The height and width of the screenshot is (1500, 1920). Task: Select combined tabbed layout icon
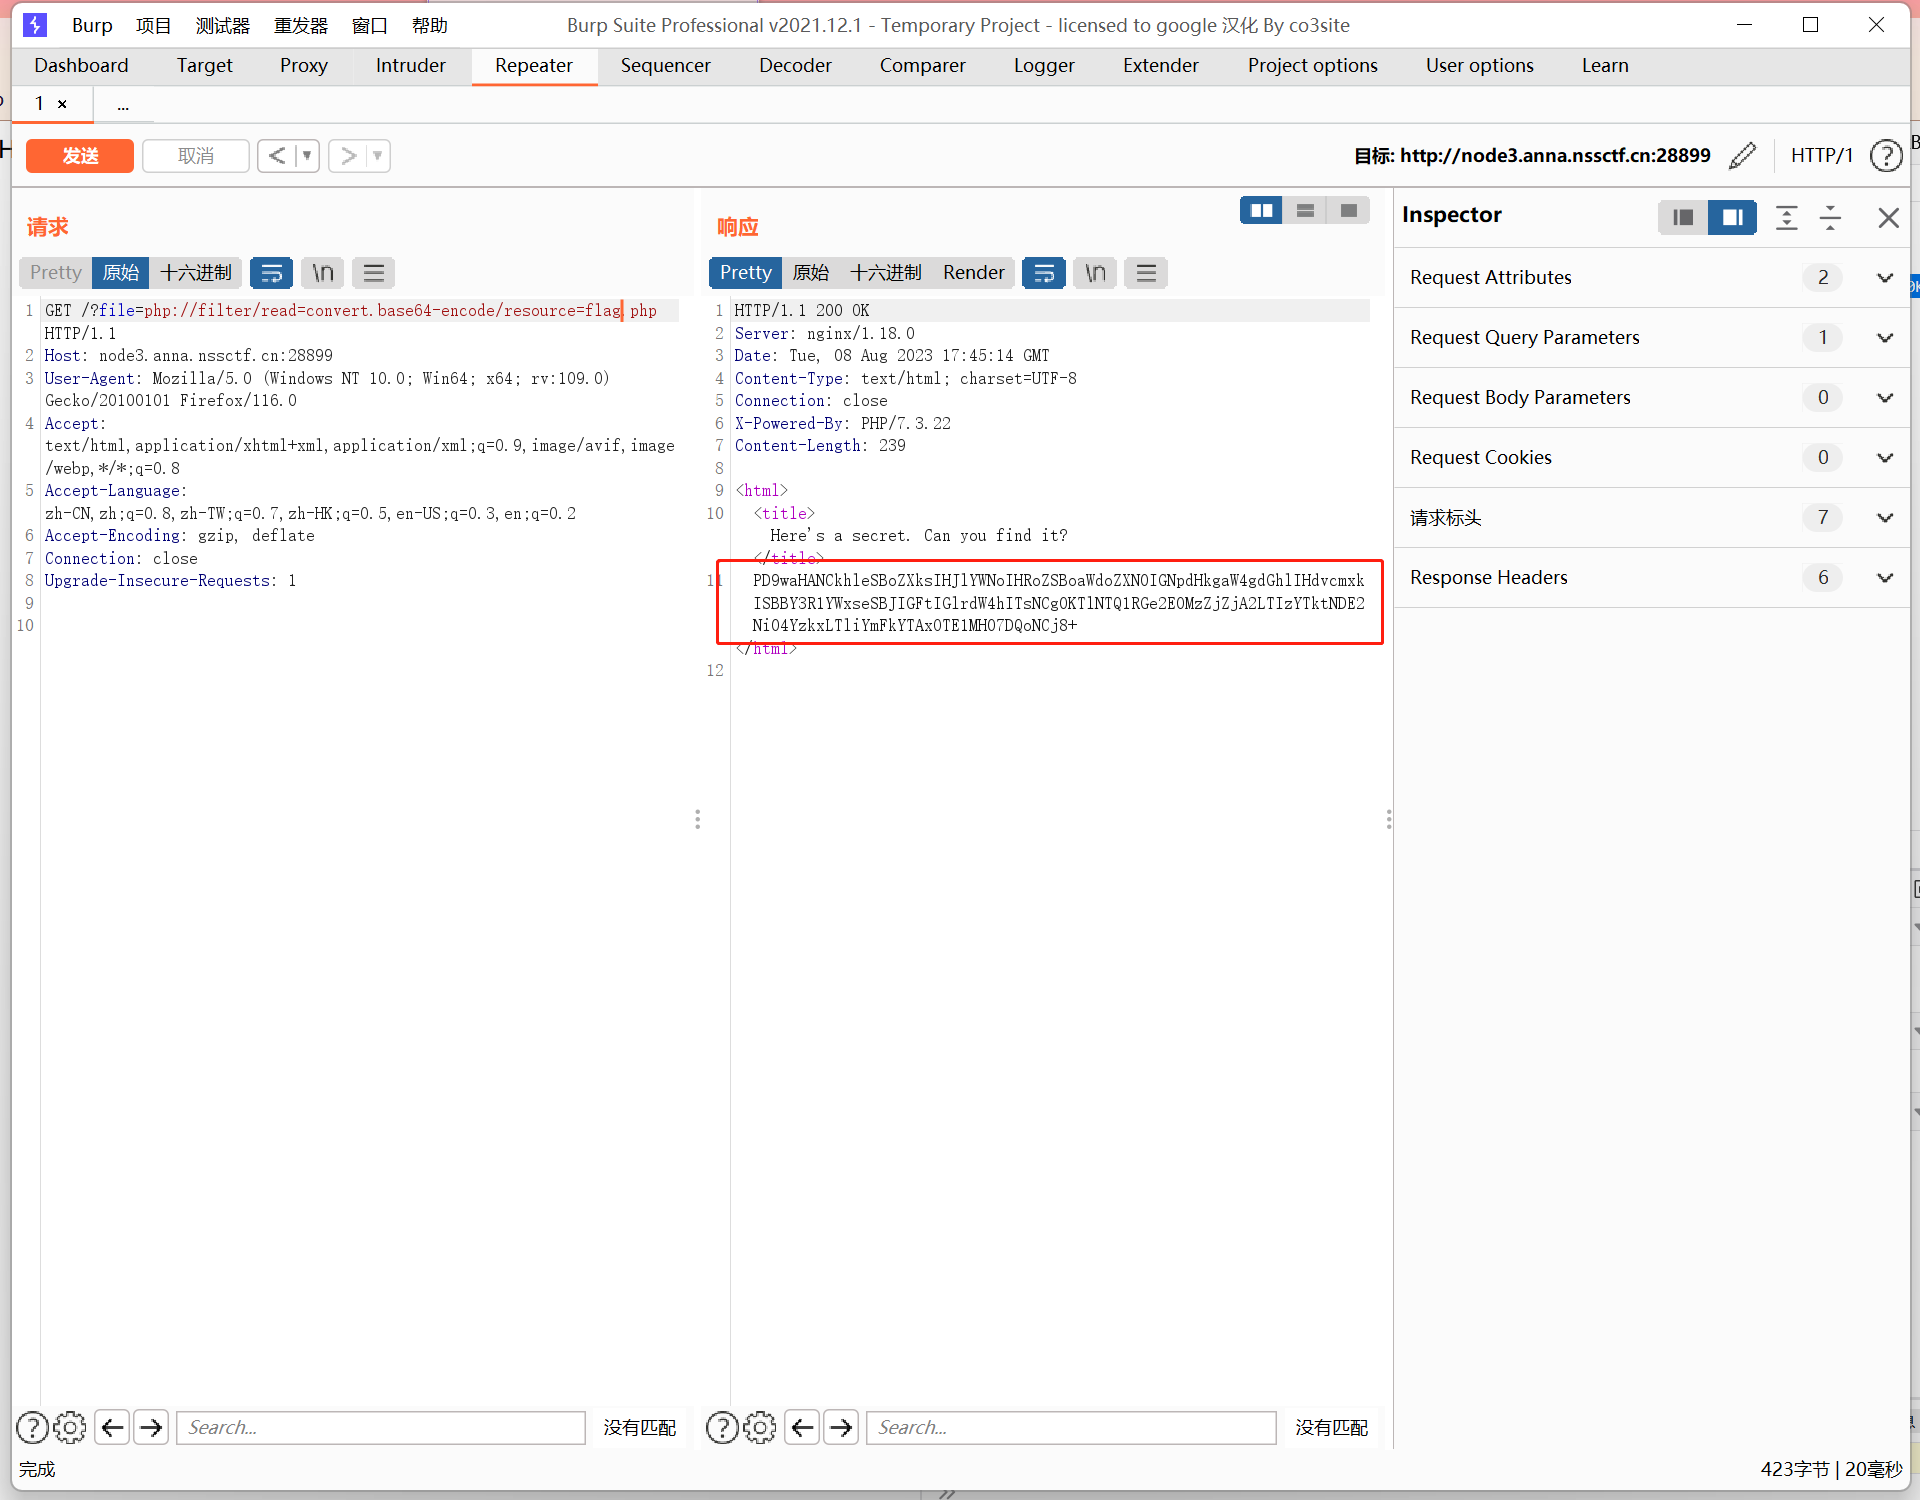point(1348,211)
